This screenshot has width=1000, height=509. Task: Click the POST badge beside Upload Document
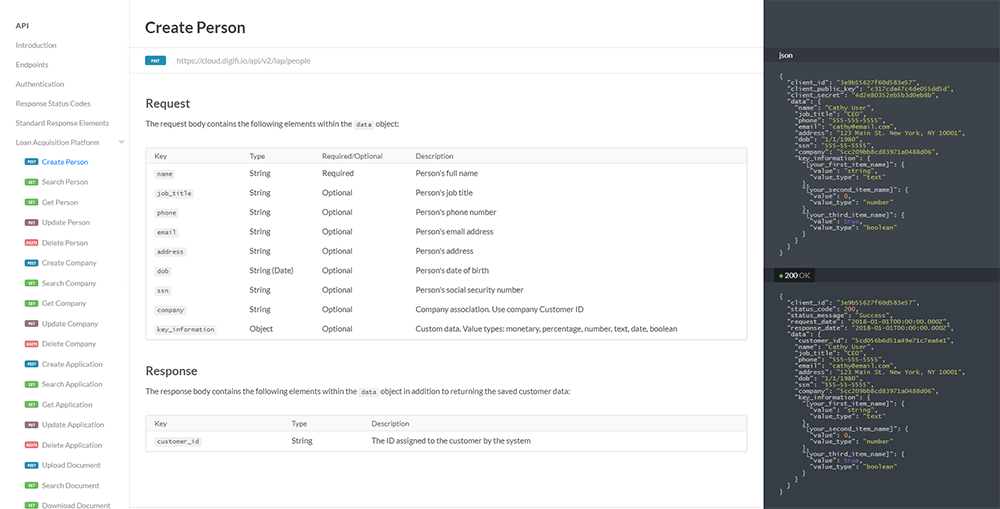coord(31,465)
